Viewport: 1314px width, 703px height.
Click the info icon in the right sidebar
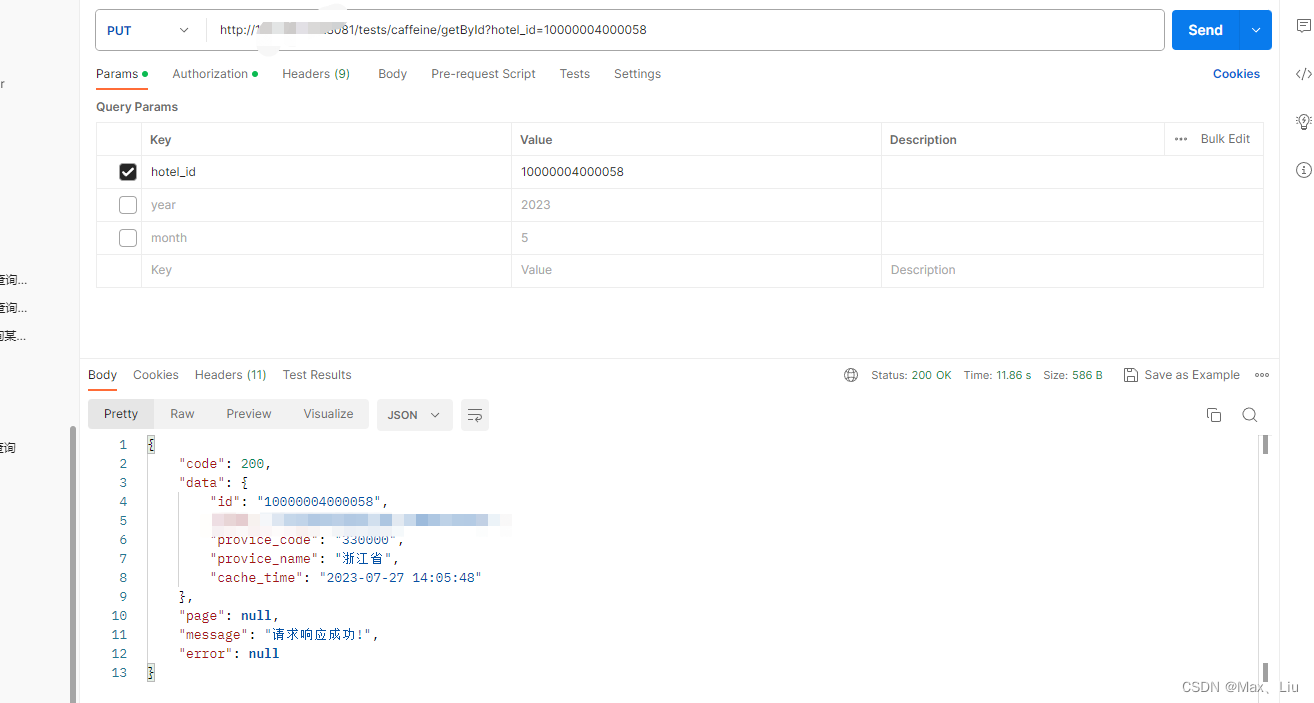(1302, 170)
